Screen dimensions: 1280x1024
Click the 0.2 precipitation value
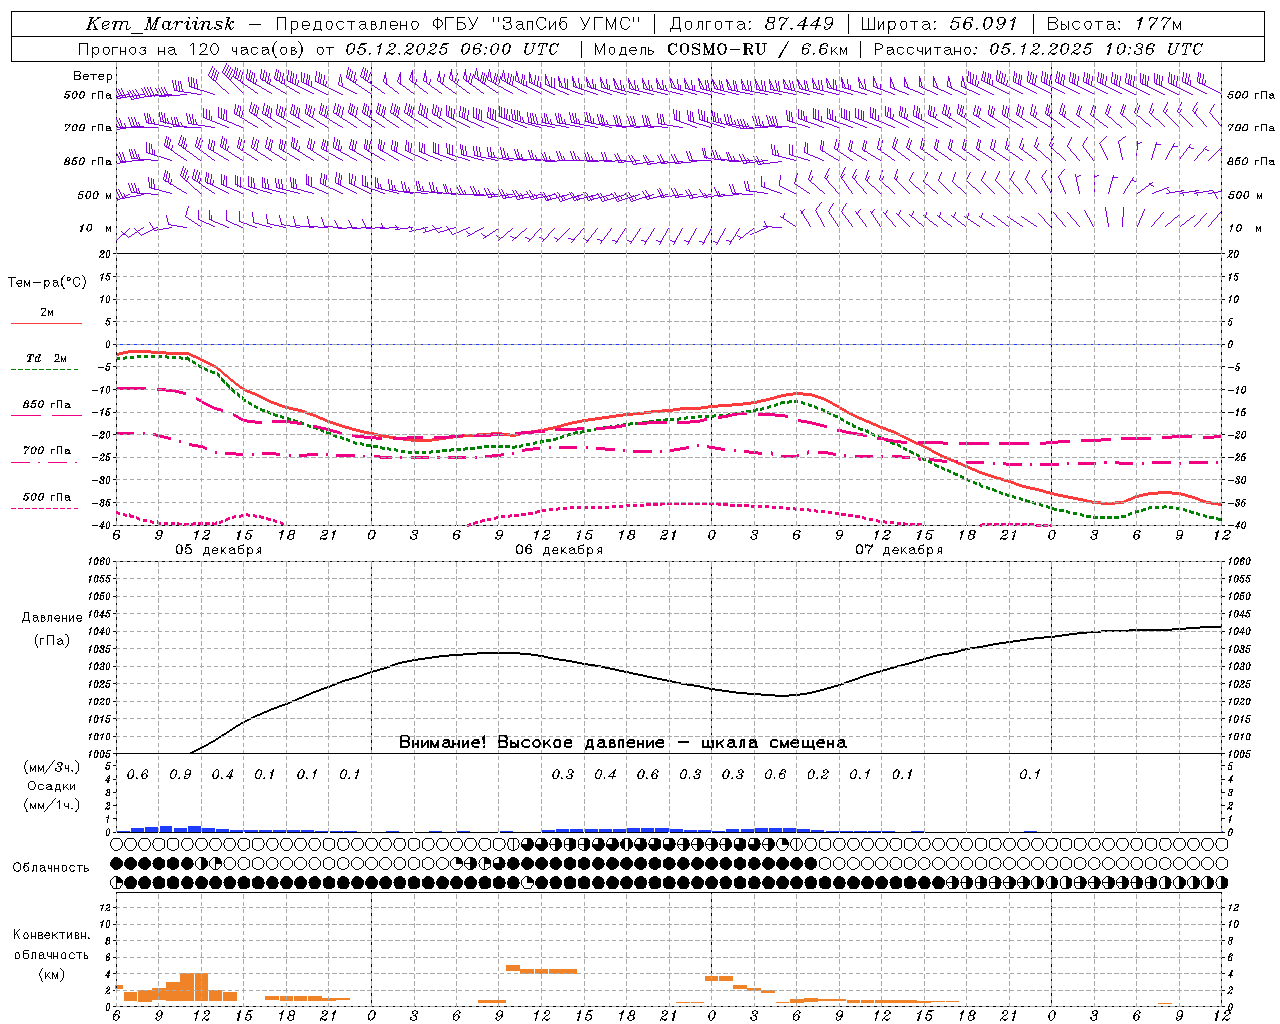tap(818, 775)
